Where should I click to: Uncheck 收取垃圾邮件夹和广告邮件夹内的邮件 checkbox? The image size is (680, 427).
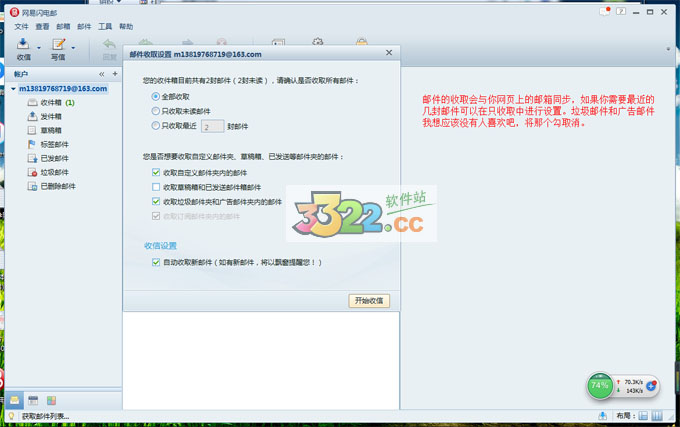[155, 201]
